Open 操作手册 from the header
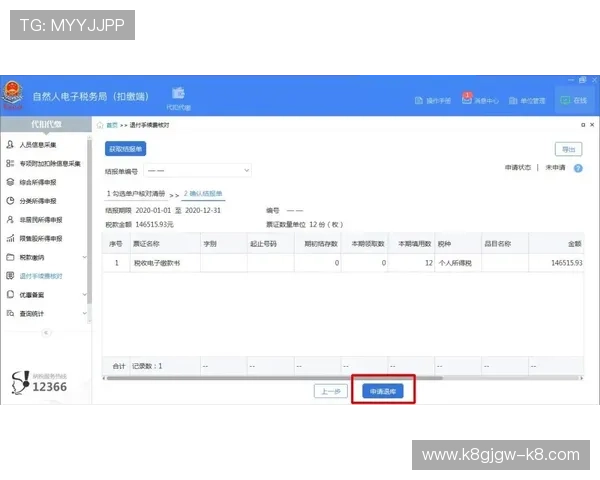600x480 pixels. coord(432,101)
